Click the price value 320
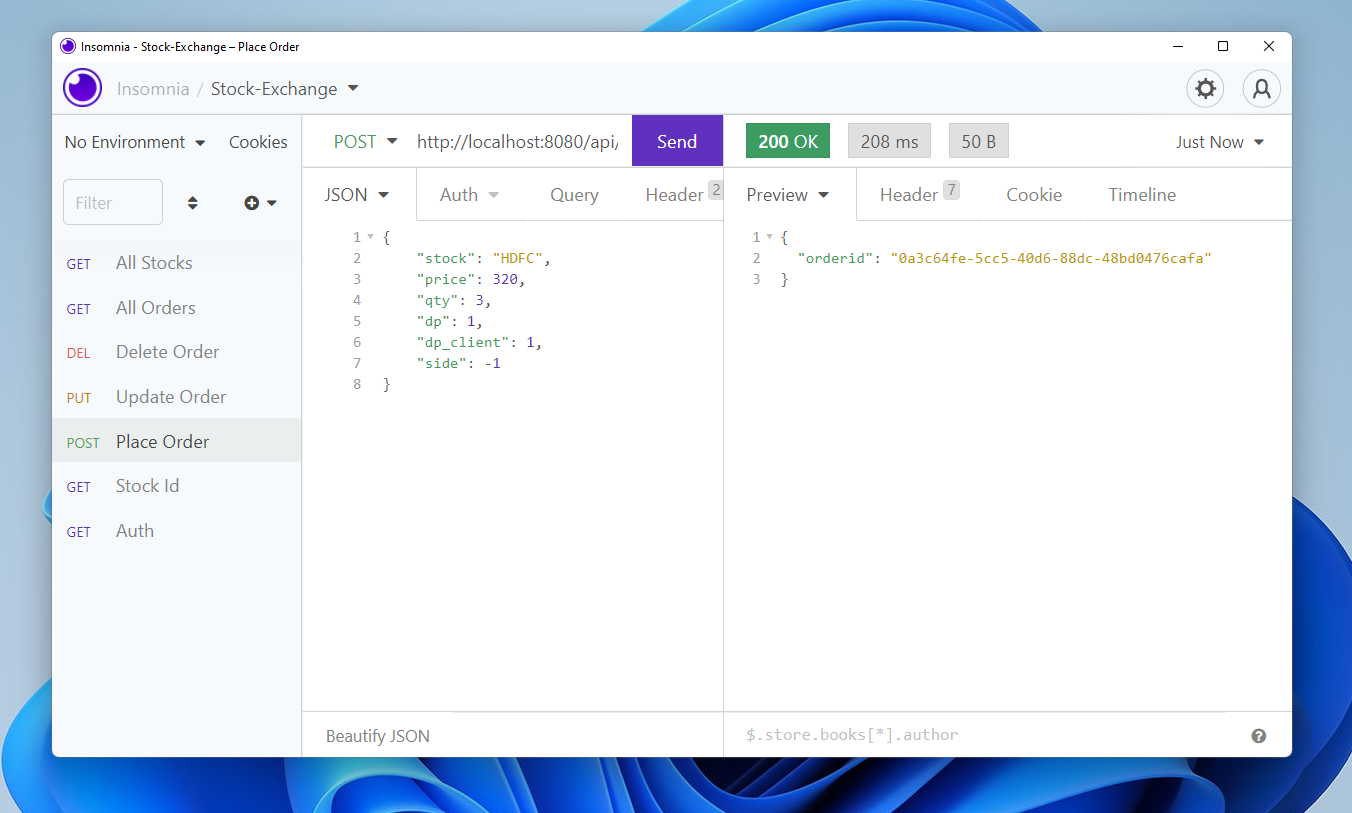This screenshot has height=813, width=1352. (505, 279)
